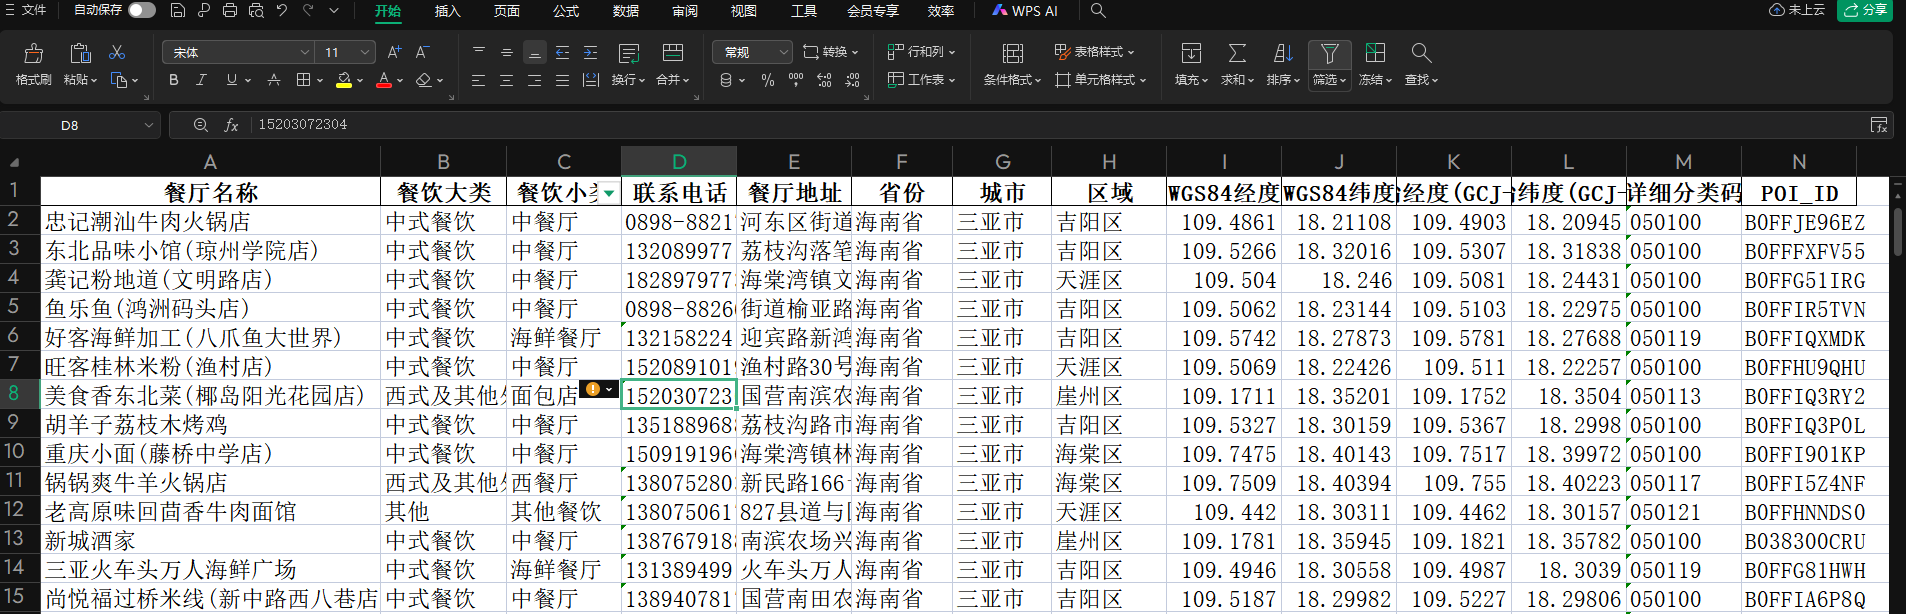Click the Merge cells (合并) icon
This screenshot has height=614, width=1906.
pyautogui.click(x=673, y=54)
